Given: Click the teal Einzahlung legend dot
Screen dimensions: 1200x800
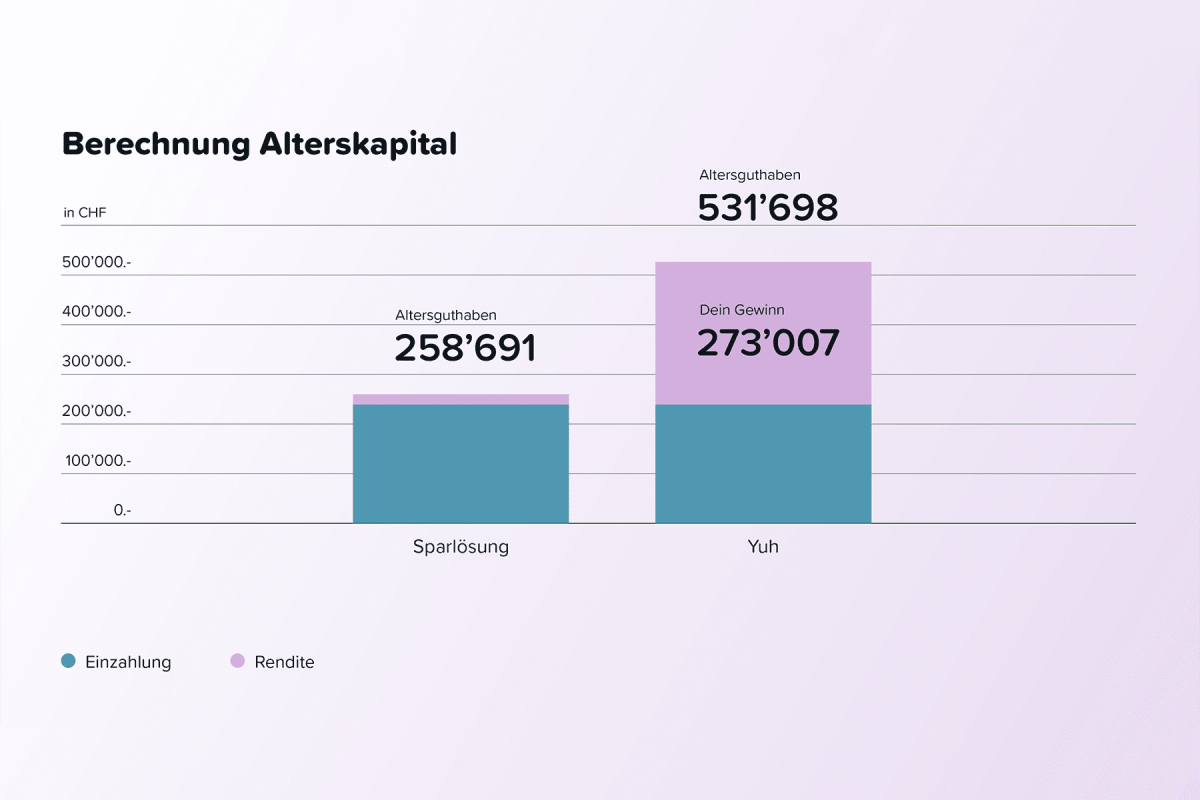Looking at the screenshot, I should tap(68, 661).
